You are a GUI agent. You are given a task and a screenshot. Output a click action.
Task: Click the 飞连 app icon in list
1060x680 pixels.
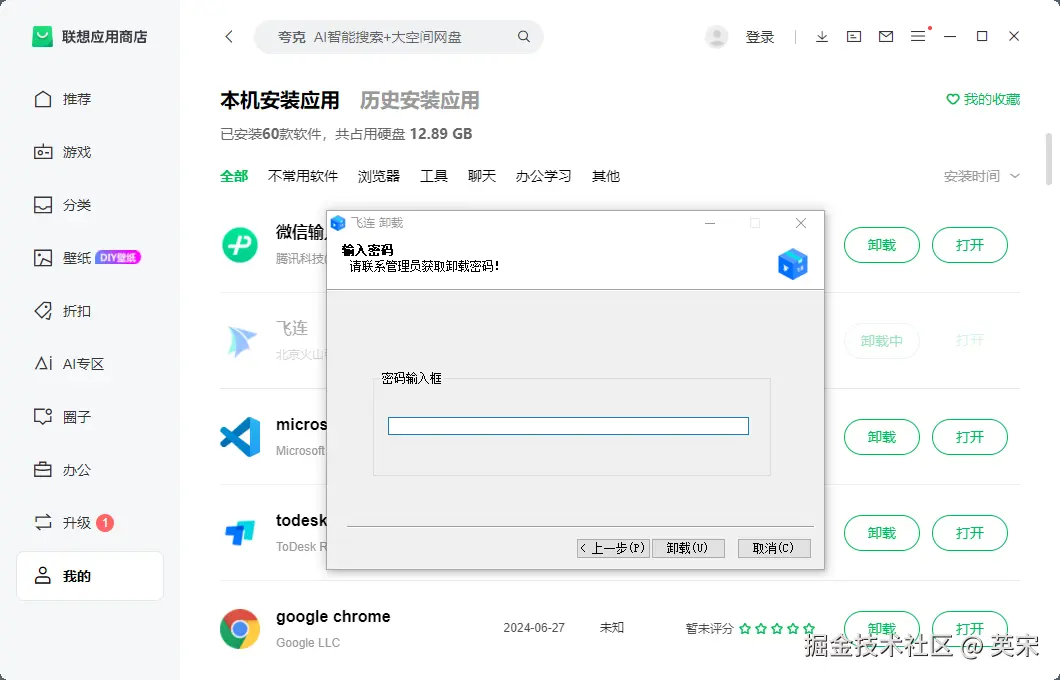(x=241, y=341)
